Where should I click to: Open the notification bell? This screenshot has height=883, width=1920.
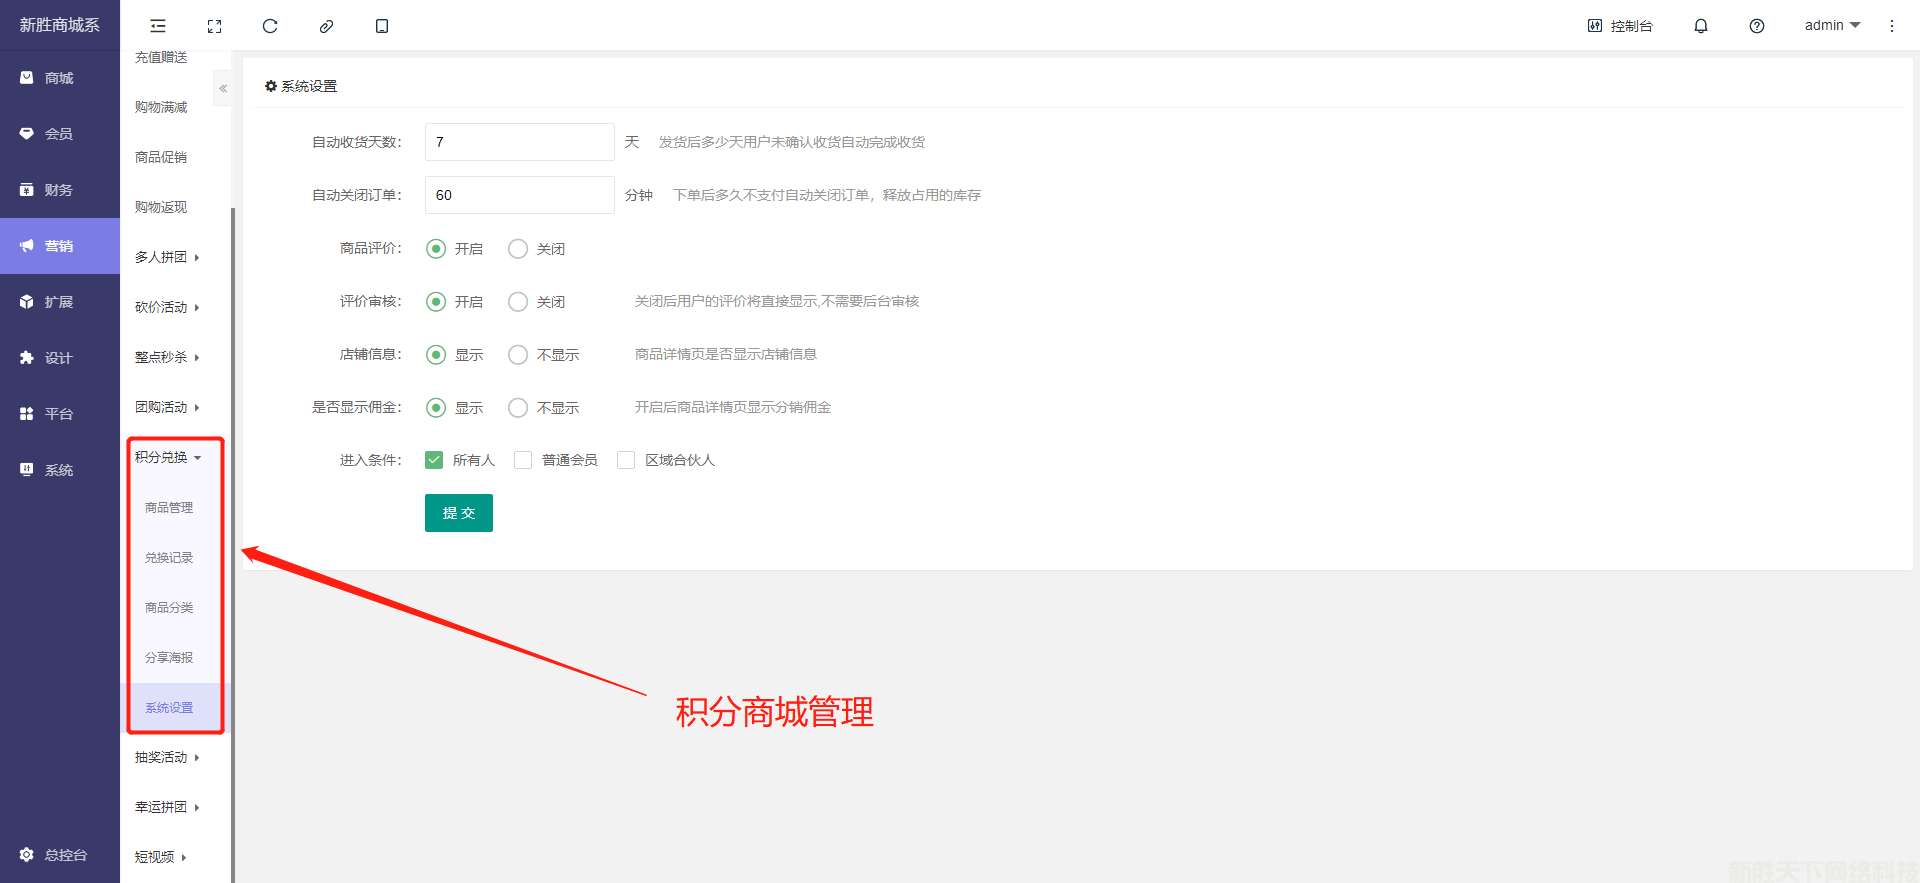(1700, 26)
